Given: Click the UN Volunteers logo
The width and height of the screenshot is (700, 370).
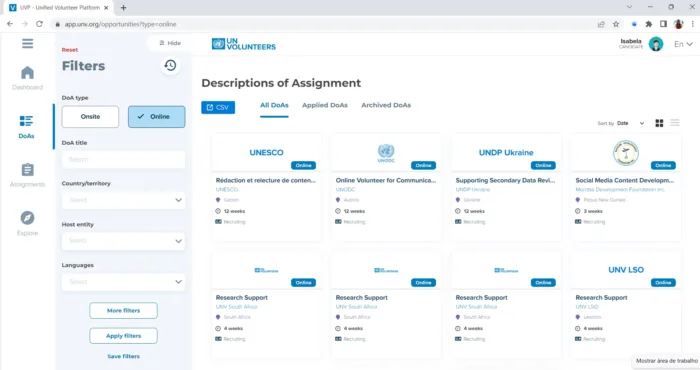Looking at the screenshot, I should (x=244, y=44).
